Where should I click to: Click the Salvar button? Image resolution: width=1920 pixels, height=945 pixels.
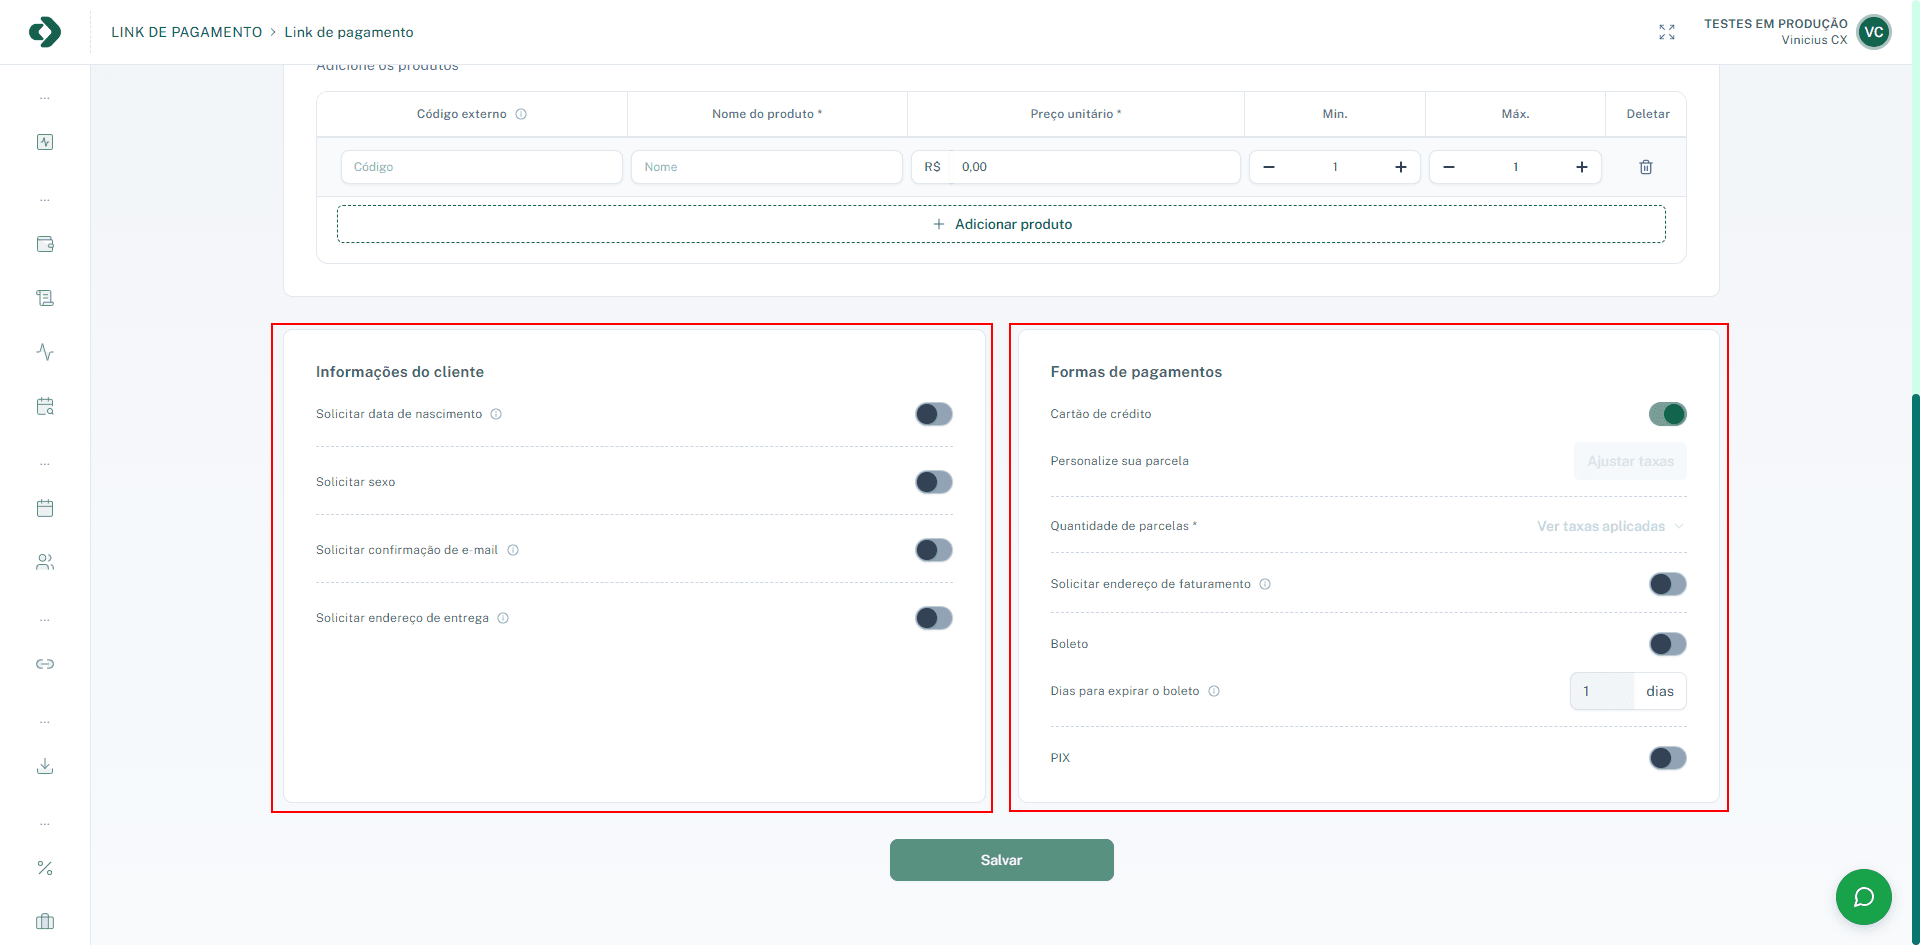pos(1001,859)
